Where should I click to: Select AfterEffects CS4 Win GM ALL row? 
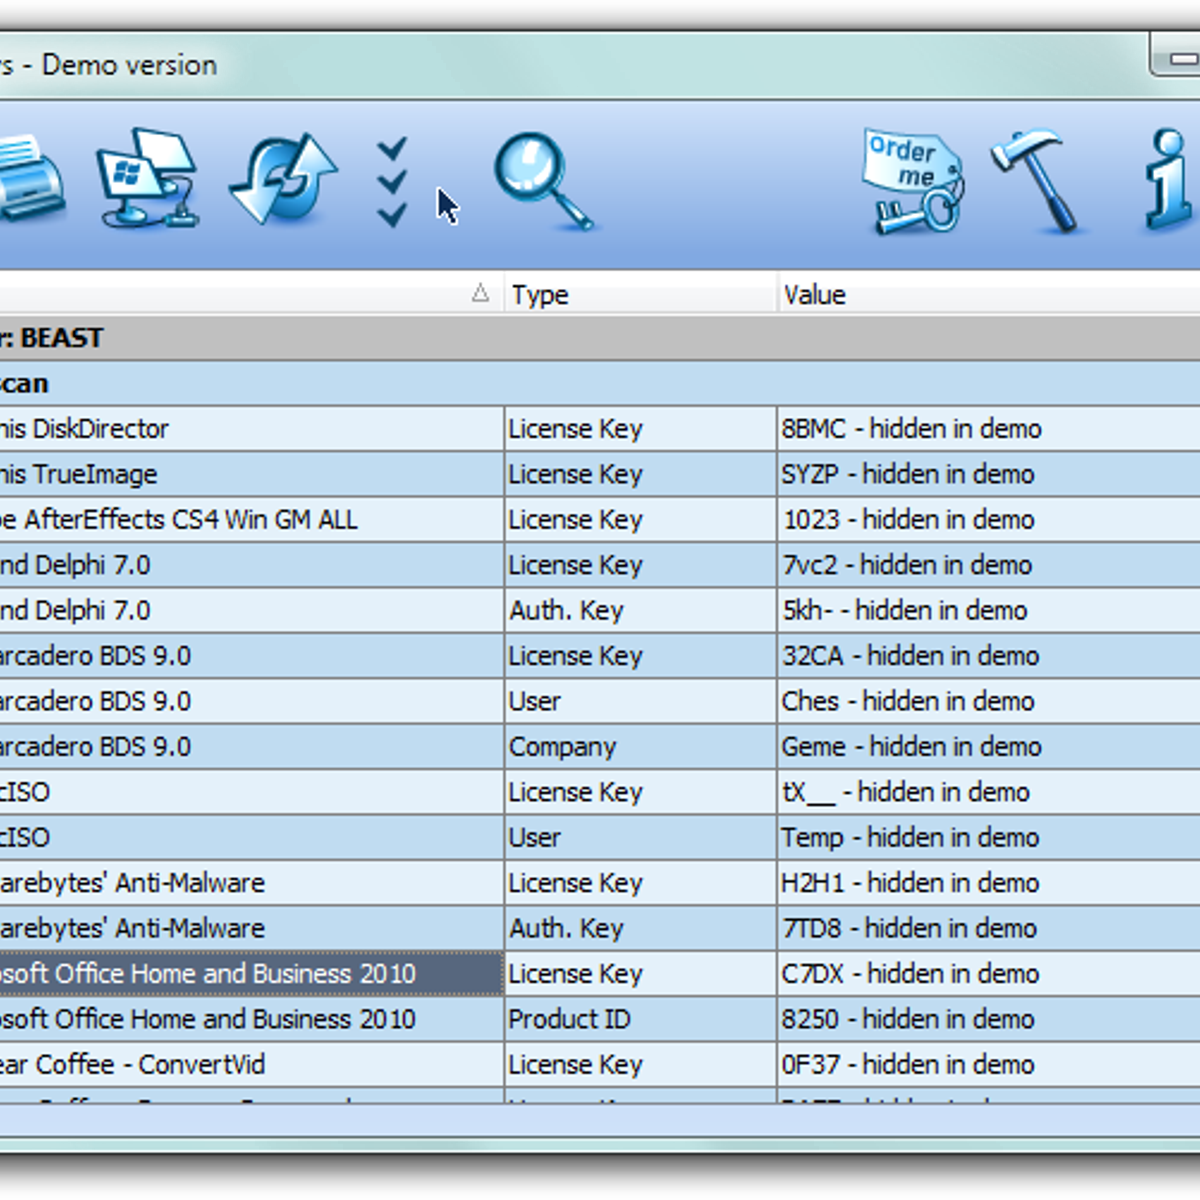click(x=600, y=520)
